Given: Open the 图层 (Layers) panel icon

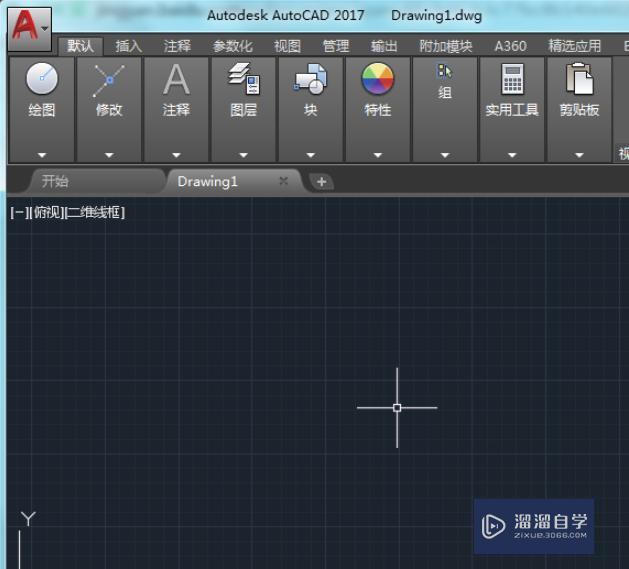Looking at the screenshot, I should [243, 79].
